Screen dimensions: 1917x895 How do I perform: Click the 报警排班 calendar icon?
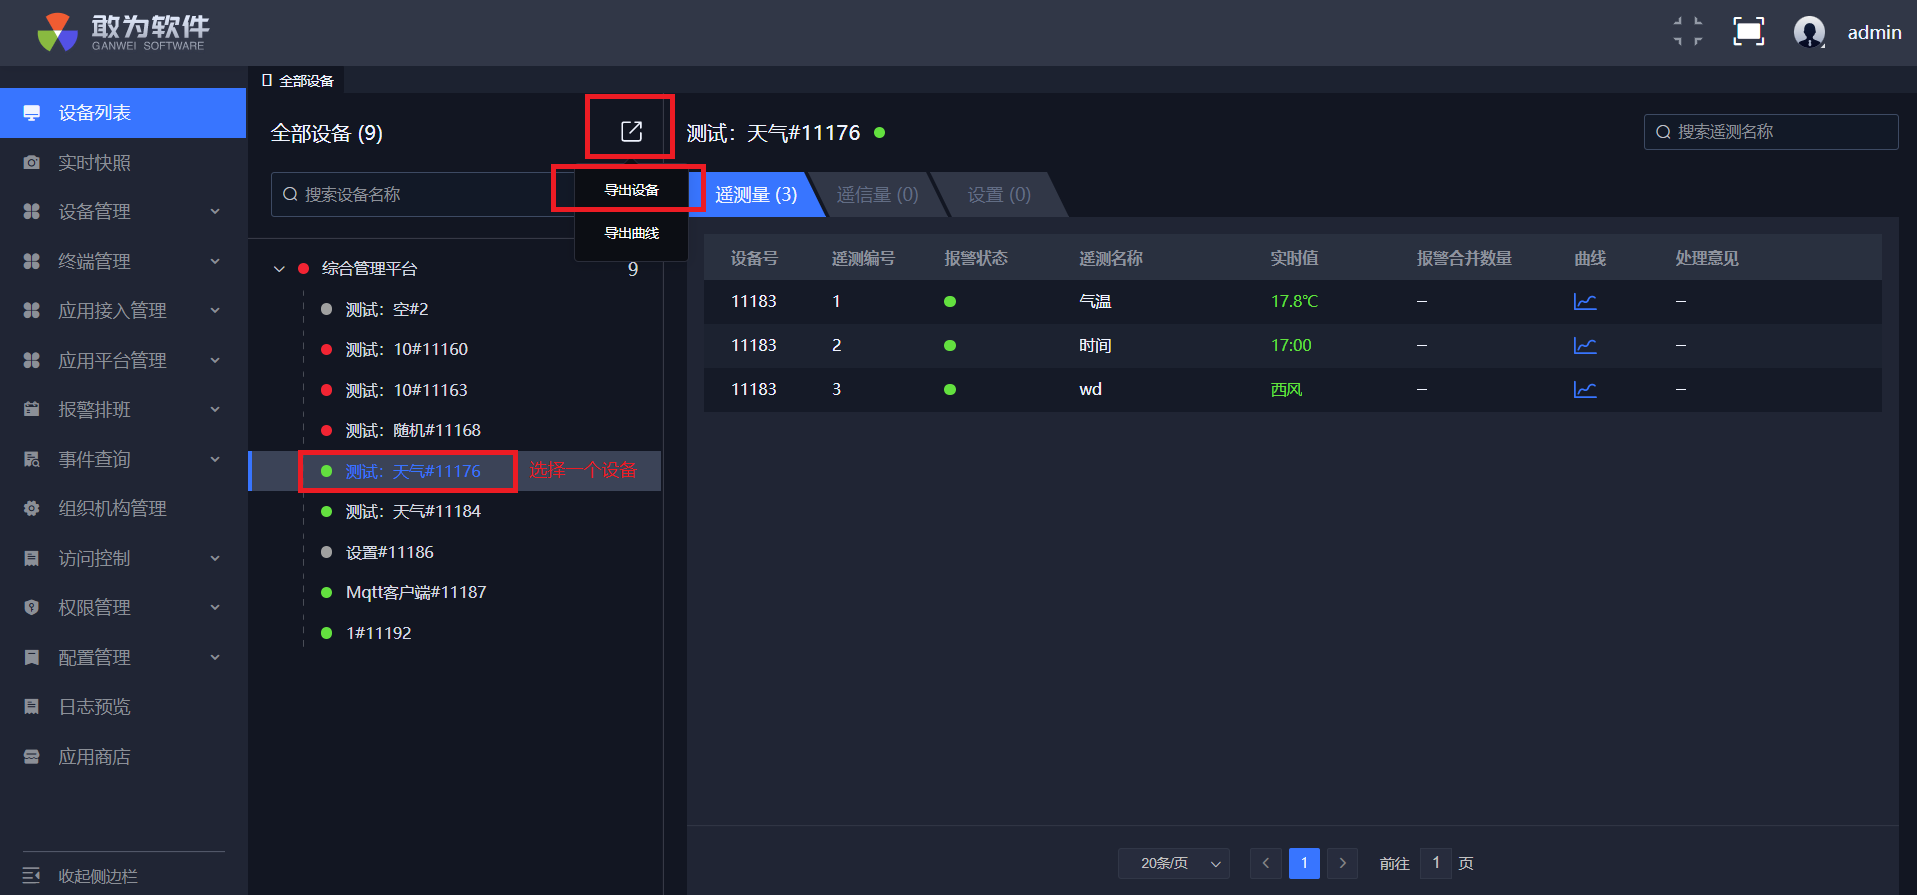pyautogui.click(x=32, y=410)
